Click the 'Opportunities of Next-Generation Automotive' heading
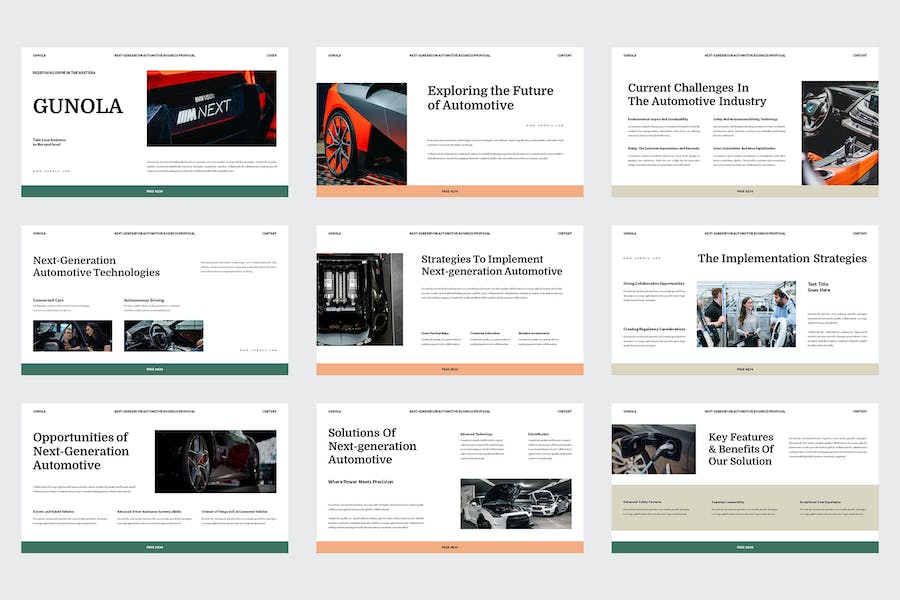 click(x=80, y=451)
